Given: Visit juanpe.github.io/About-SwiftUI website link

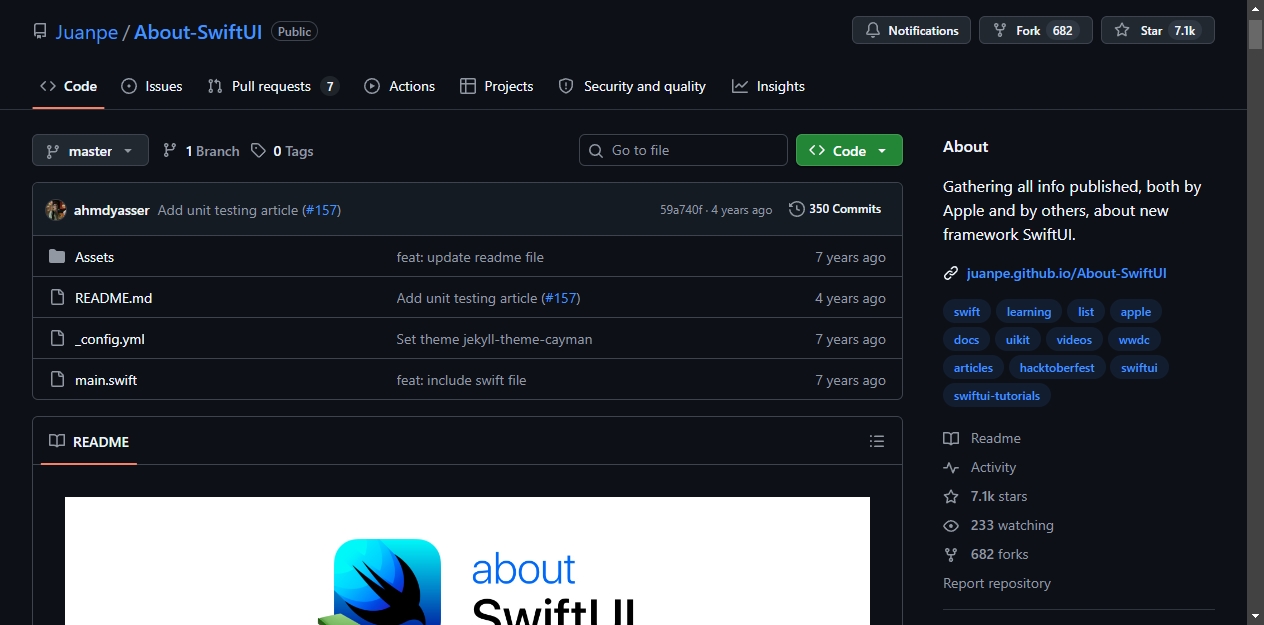Looking at the screenshot, I should tap(1066, 273).
